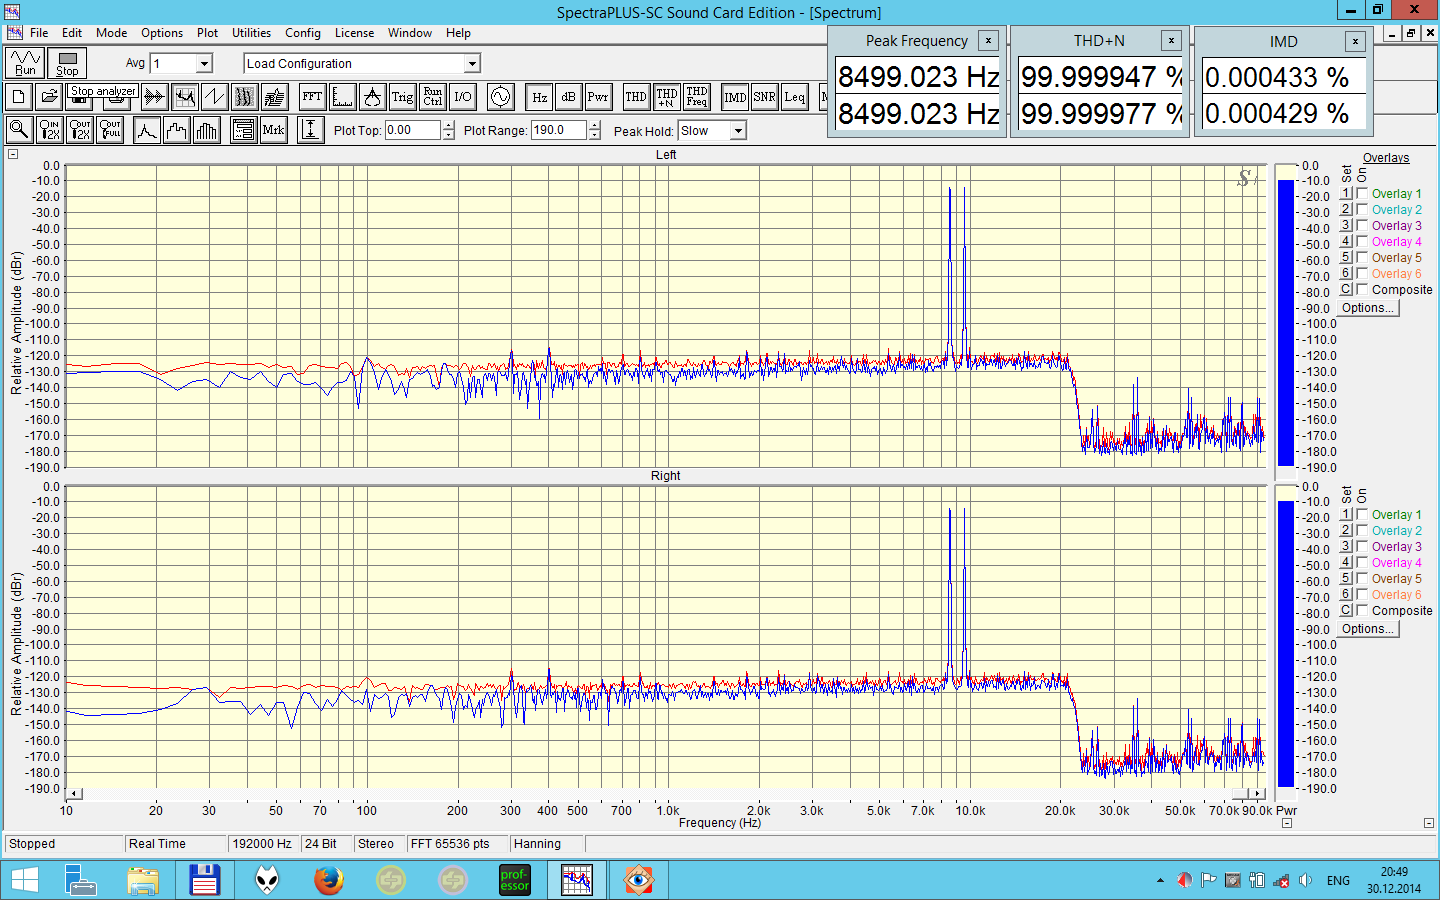The width and height of the screenshot is (1440, 900).
Task: Enable Overlay 1 checkbox on Left plot
Action: coord(1362,194)
